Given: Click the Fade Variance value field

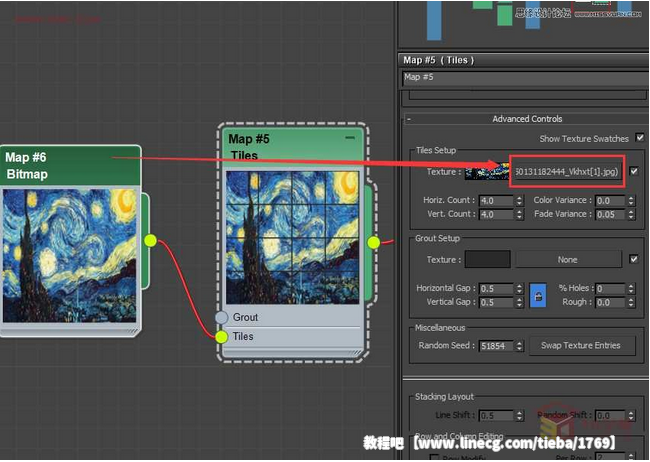Looking at the screenshot, I should 610,215.
